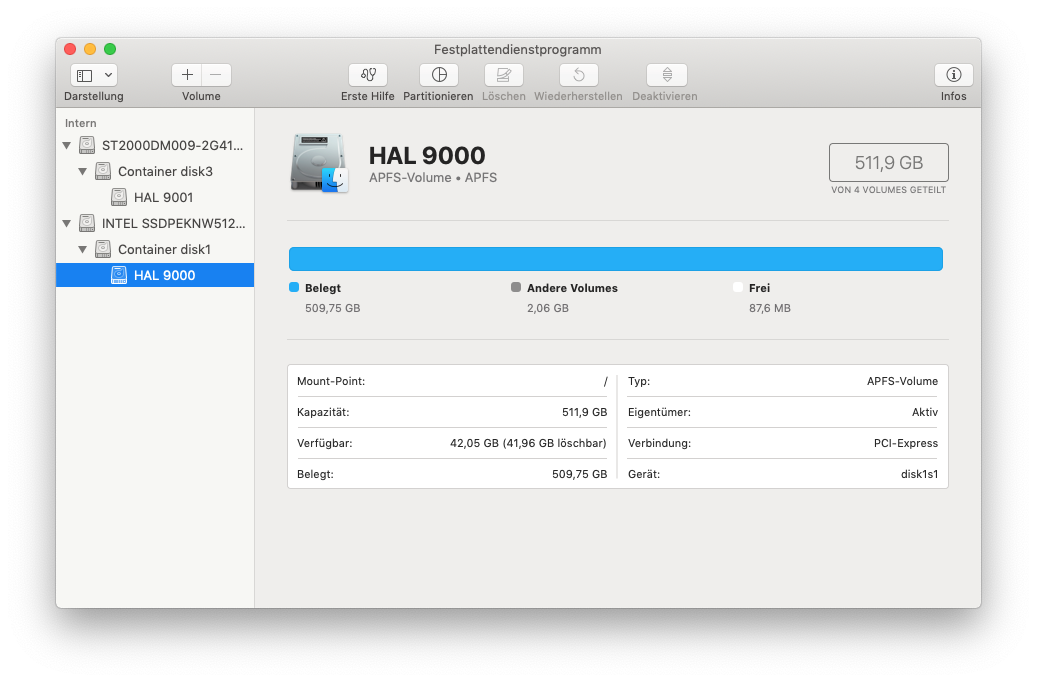1037x682 pixels.
Task: Open the Partitionieren pie tool
Action: tap(438, 75)
